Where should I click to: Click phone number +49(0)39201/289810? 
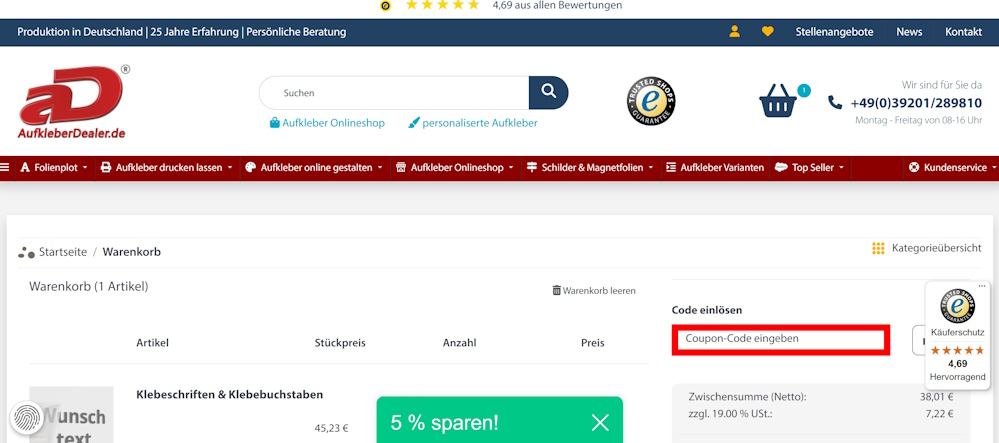916,103
